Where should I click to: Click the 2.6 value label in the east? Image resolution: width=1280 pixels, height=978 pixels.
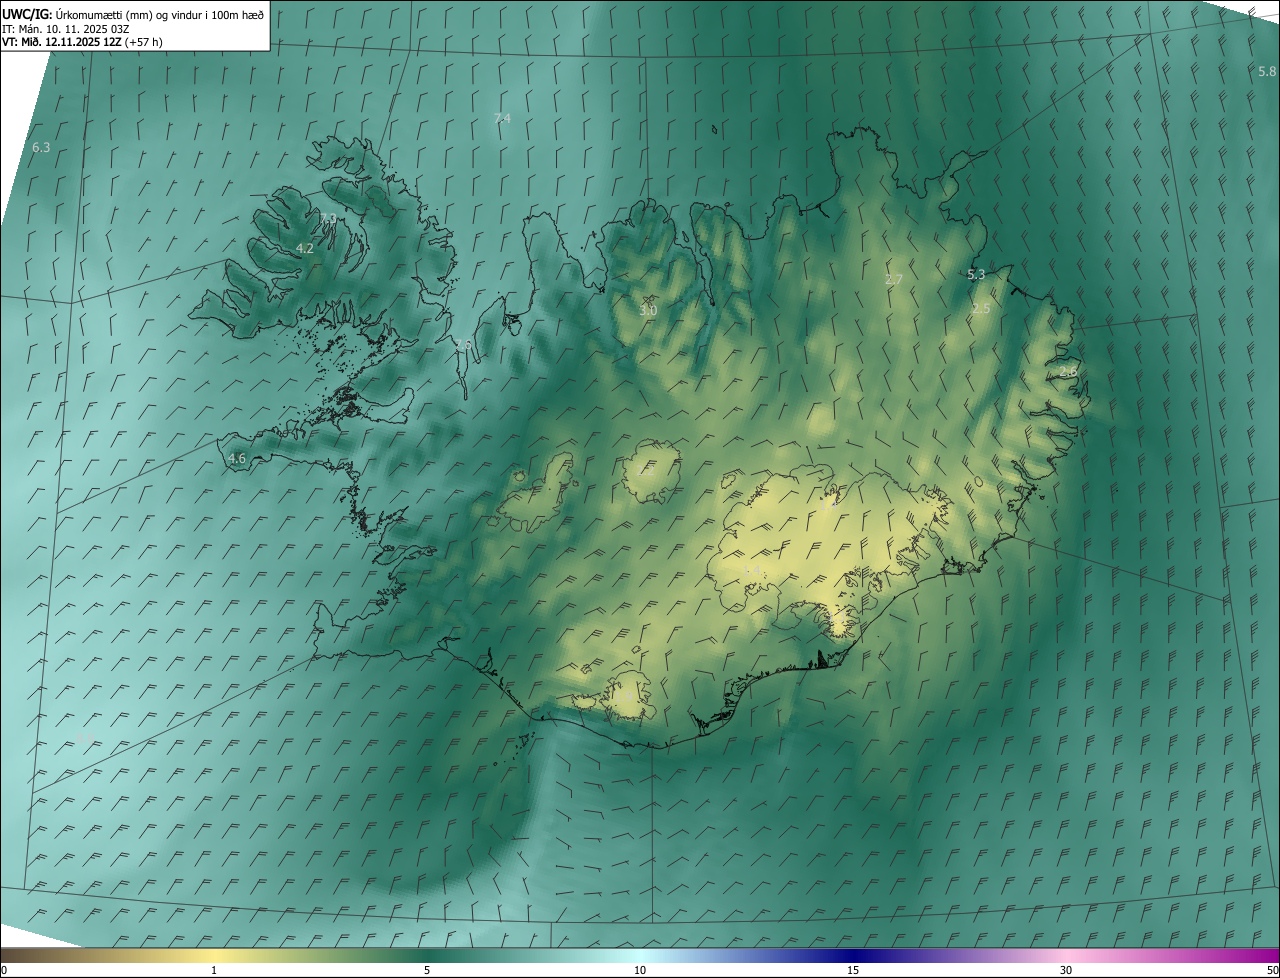coord(1068,372)
